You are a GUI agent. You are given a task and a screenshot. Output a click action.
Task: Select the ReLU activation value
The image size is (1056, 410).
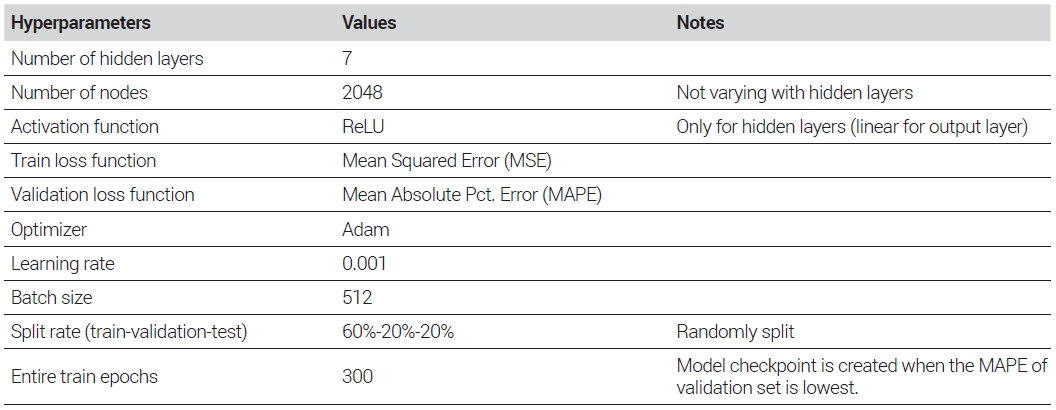[363, 127]
